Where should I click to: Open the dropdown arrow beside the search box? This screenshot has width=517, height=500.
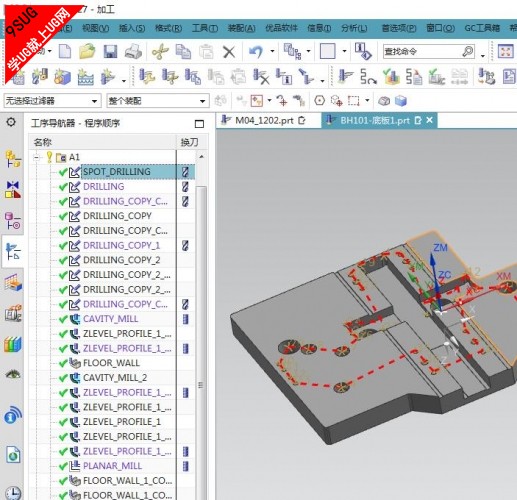pos(482,55)
